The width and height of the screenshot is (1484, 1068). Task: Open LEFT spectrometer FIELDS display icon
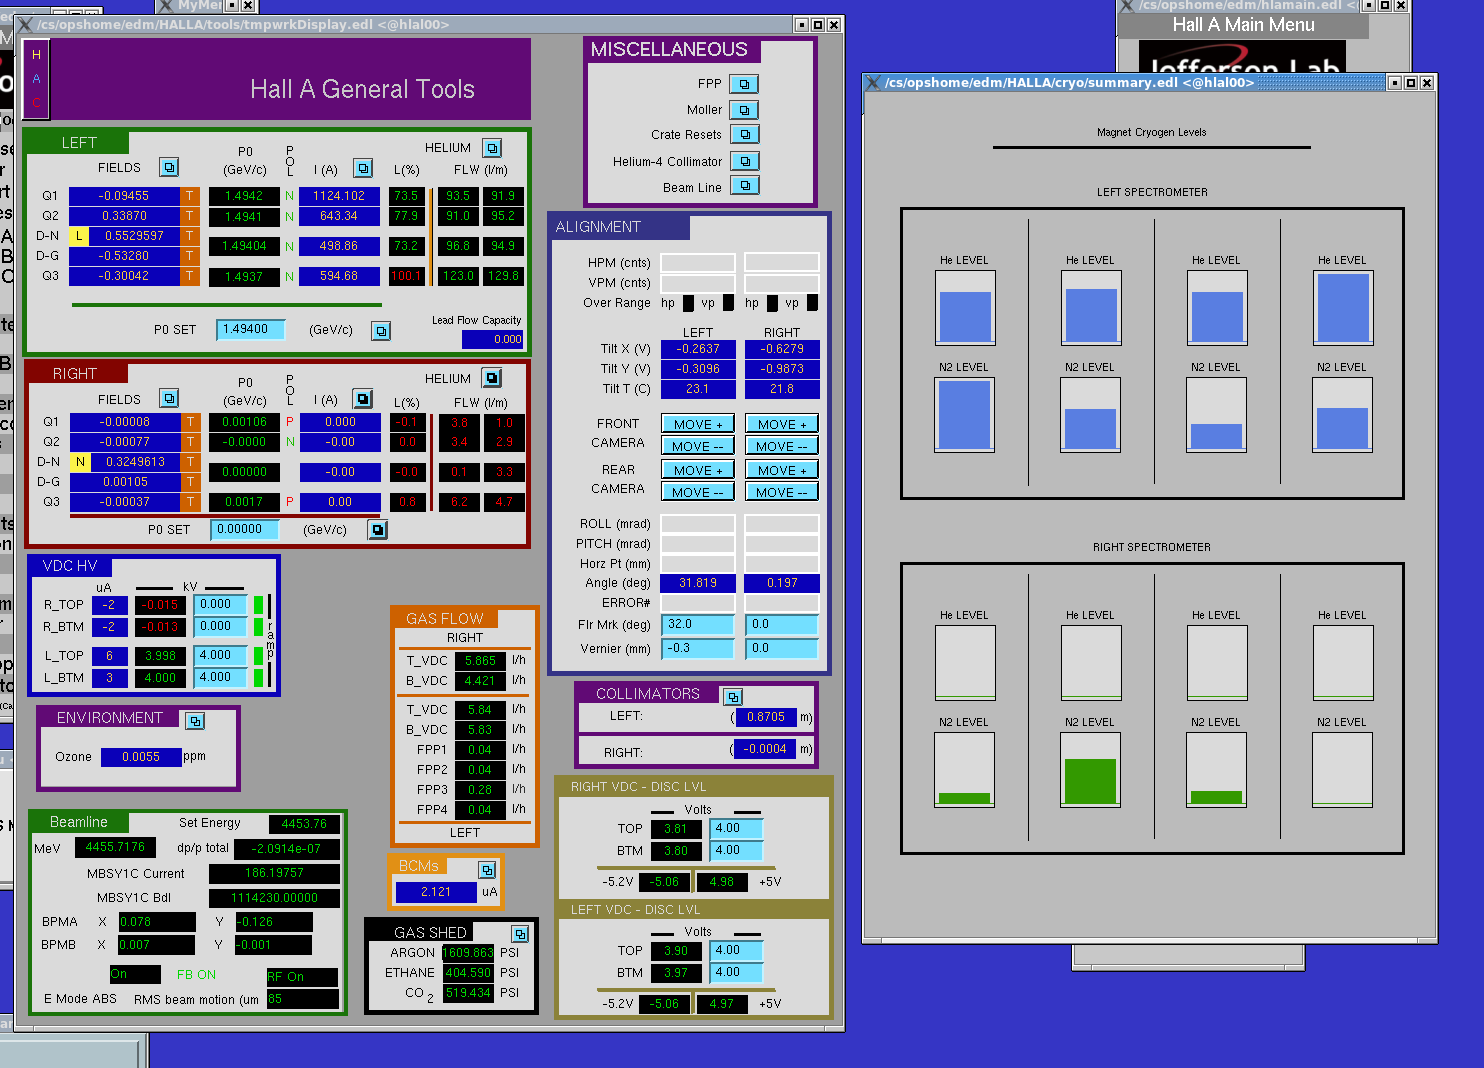click(169, 167)
